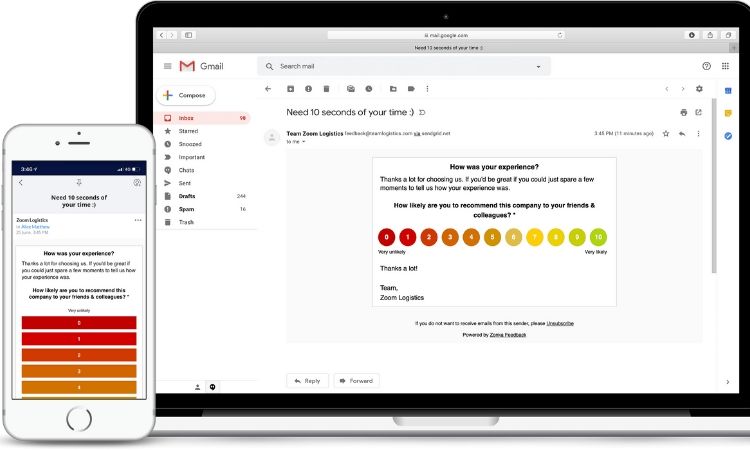Screen dimensions: 750x450
Task: Toggle Safari sidebar button
Action: coord(188,35)
